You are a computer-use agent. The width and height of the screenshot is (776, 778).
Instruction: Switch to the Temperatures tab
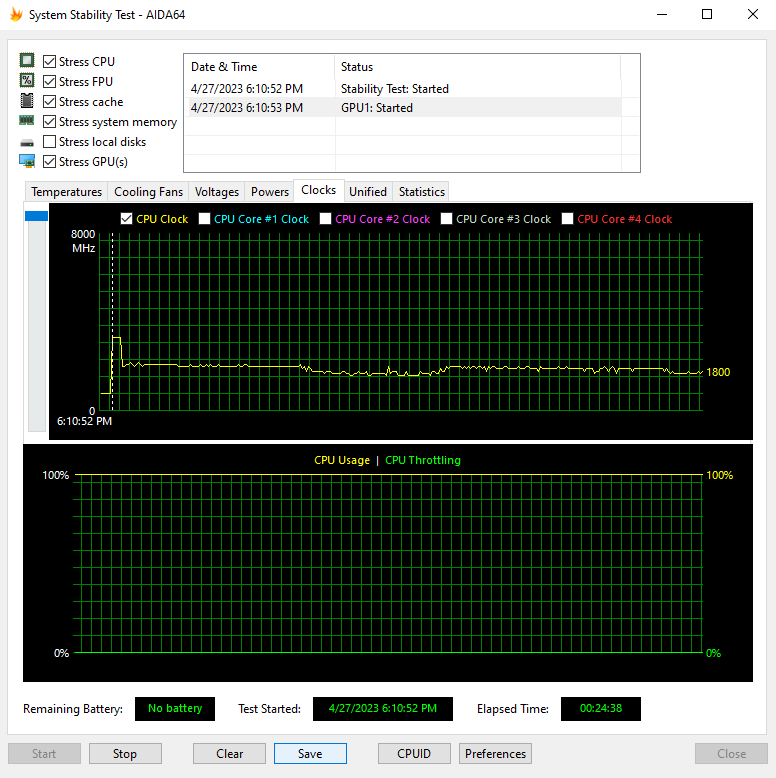click(66, 192)
